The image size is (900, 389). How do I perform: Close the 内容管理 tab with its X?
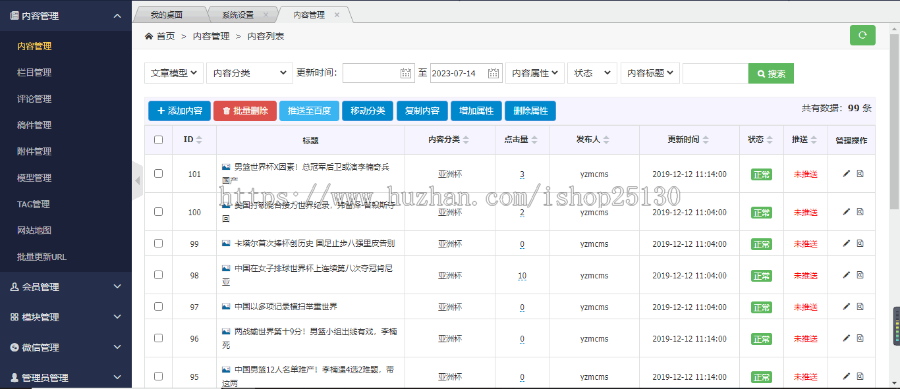[x=336, y=14]
